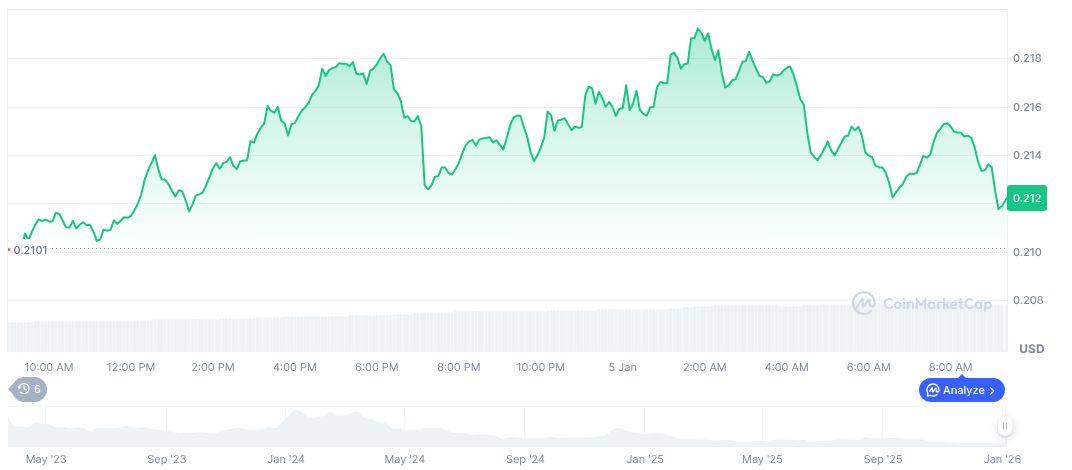Select the 5 Jan date marker

point(622,367)
